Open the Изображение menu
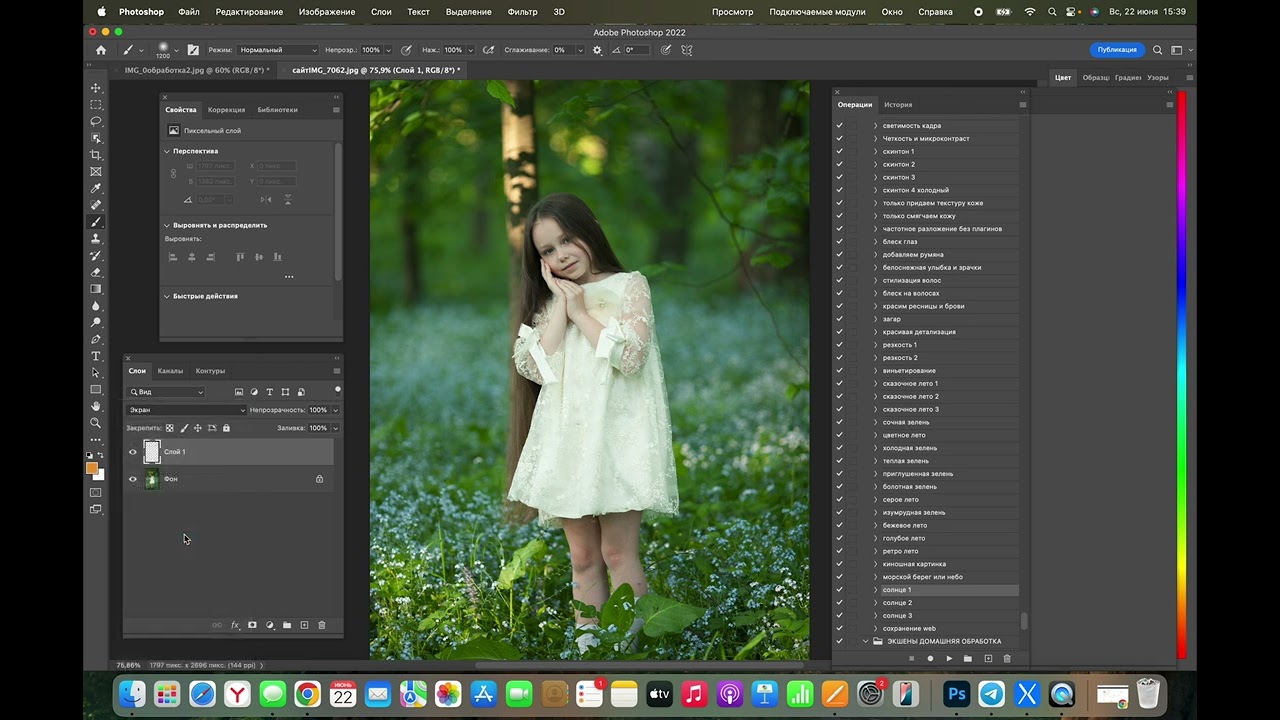 327,12
